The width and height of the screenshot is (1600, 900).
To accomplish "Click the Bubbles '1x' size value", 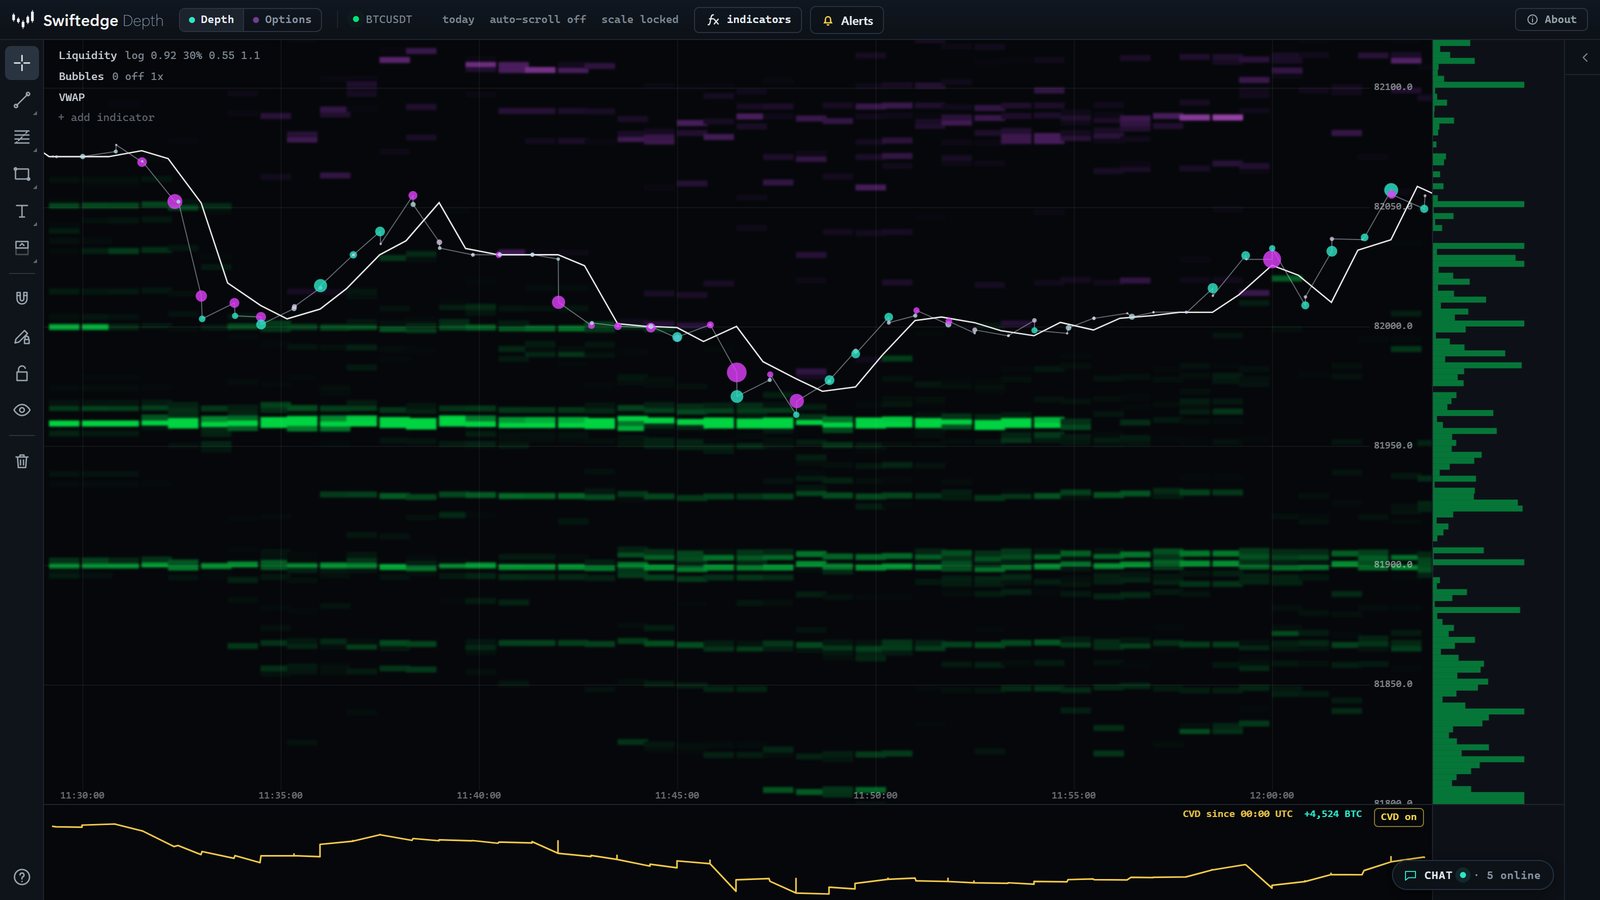I will point(157,77).
